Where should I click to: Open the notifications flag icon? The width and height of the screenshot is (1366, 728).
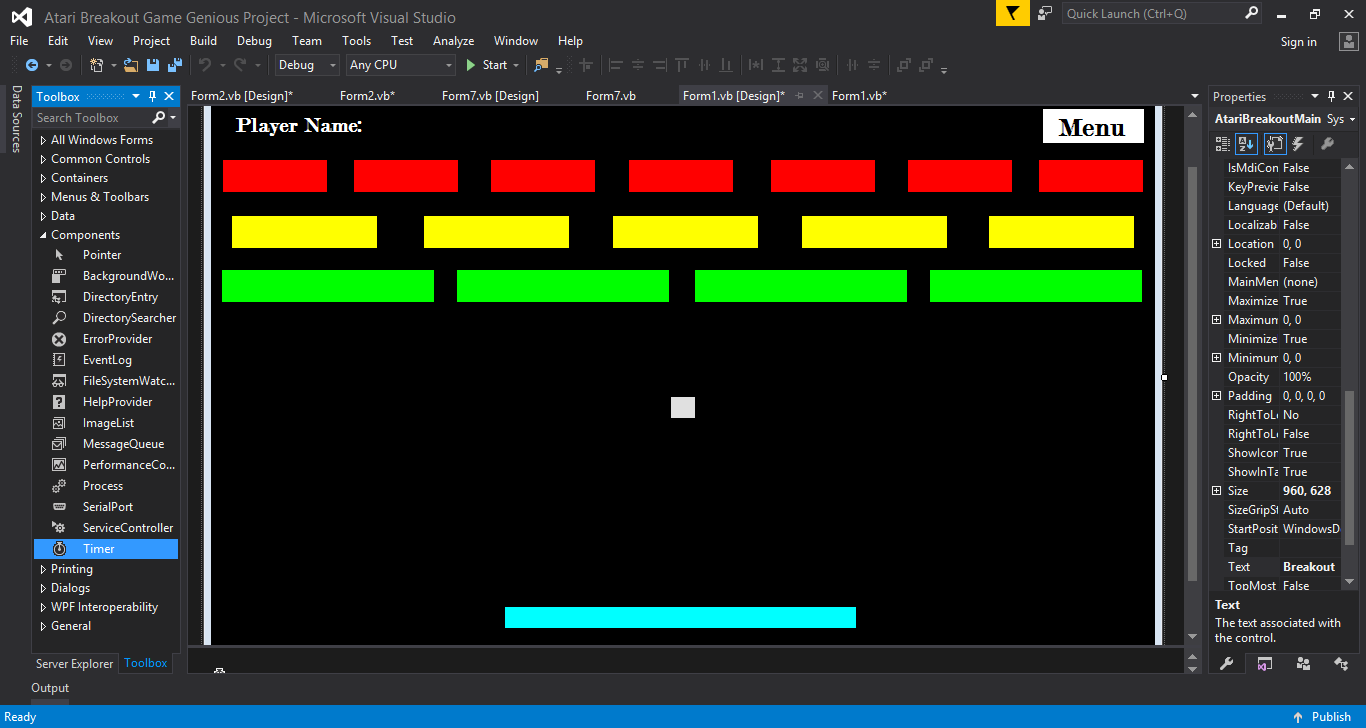coord(1013,13)
